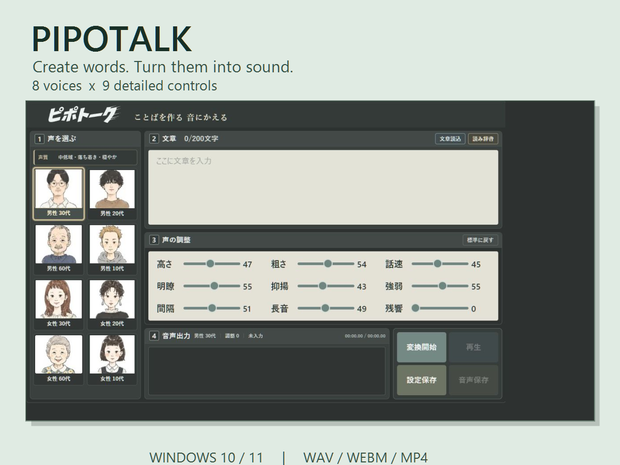Click the 音声出力 waveform display area
The image size is (620, 465).
click(x=267, y=371)
